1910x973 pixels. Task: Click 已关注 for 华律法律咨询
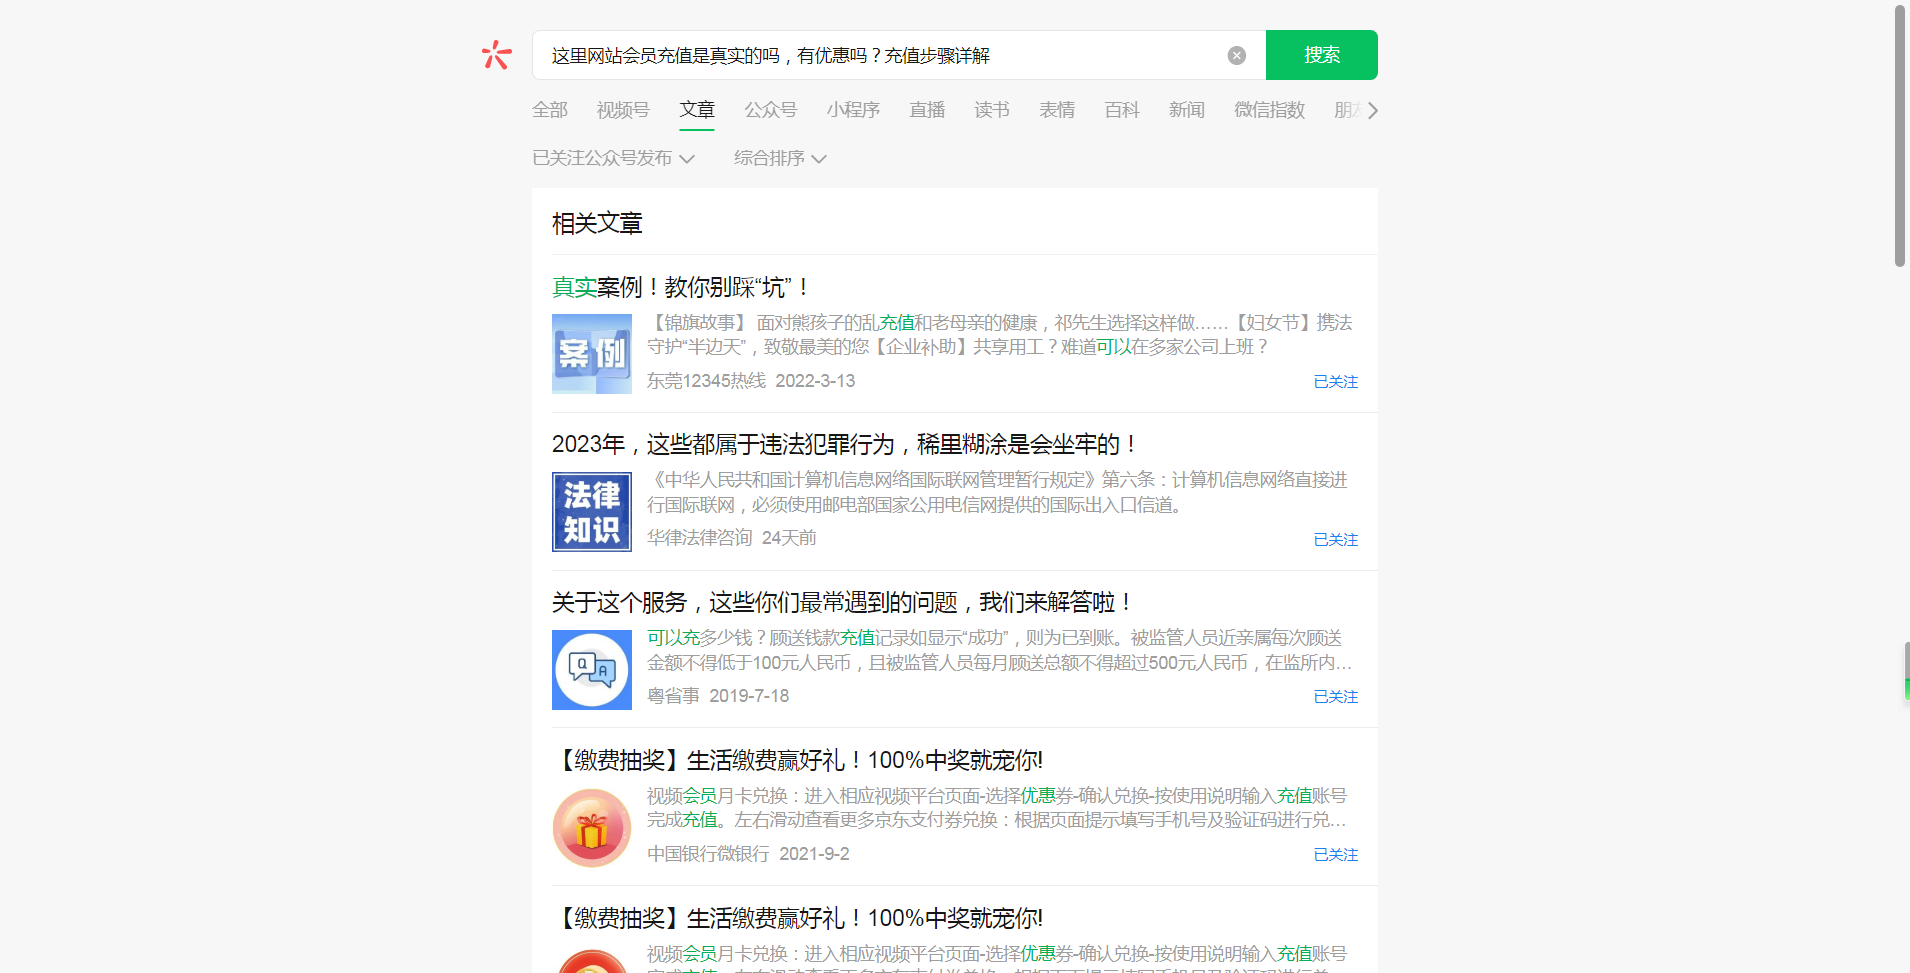1336,540
